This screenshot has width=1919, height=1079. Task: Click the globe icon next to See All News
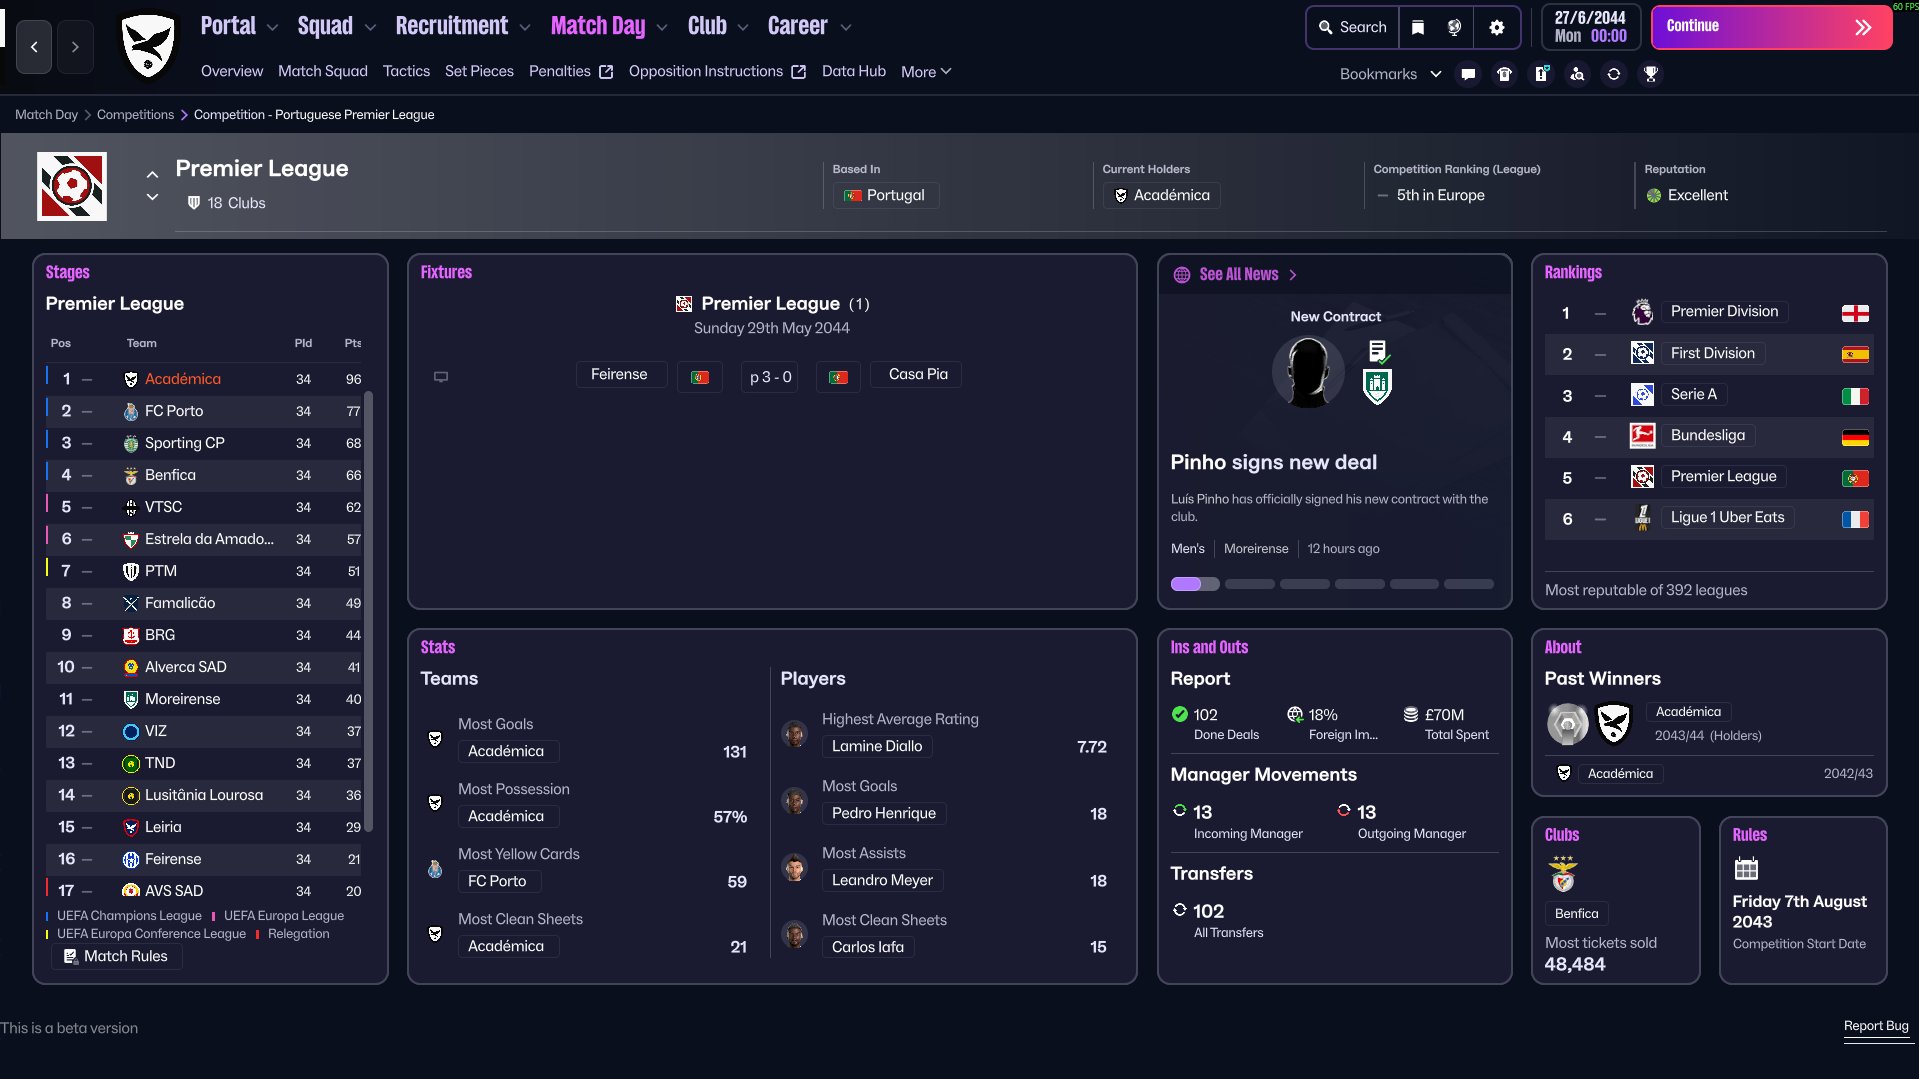point(1182,275)
